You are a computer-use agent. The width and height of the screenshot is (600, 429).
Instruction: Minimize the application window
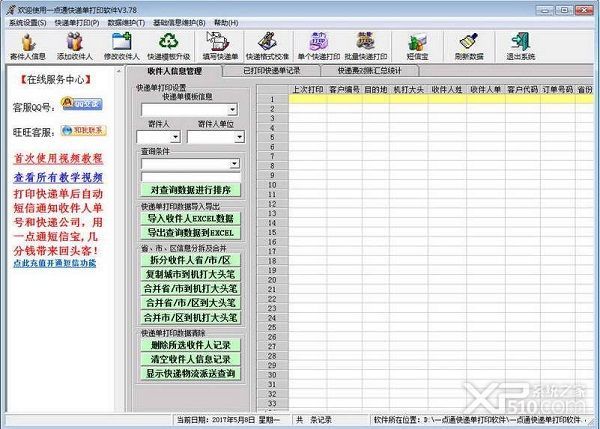[x=544, y=10]
